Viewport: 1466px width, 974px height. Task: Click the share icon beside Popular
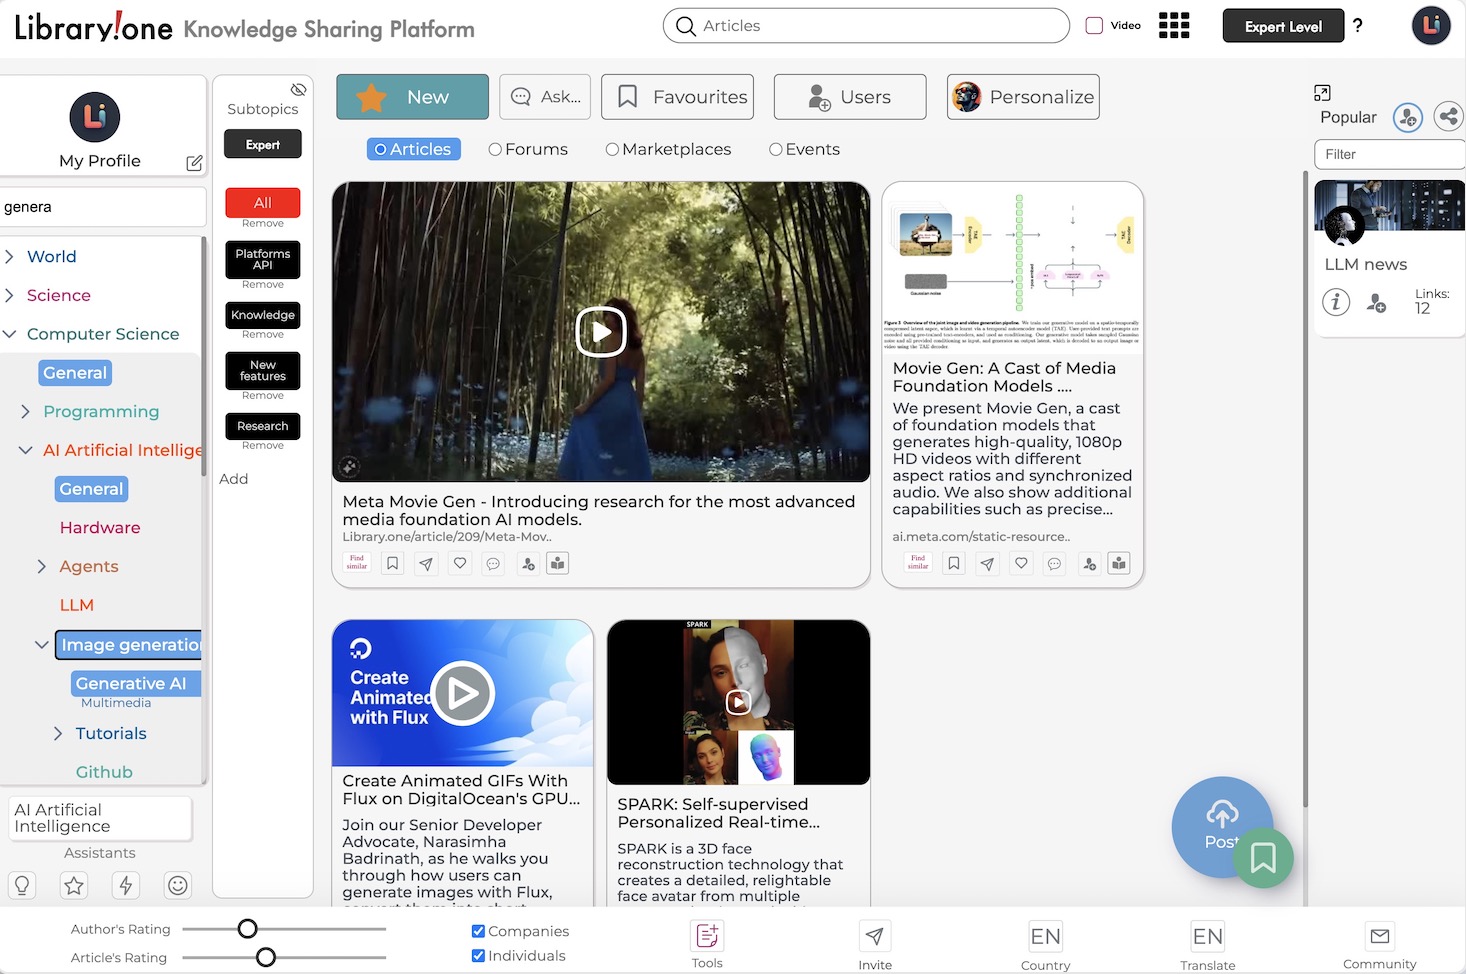tap(1448, 117)
